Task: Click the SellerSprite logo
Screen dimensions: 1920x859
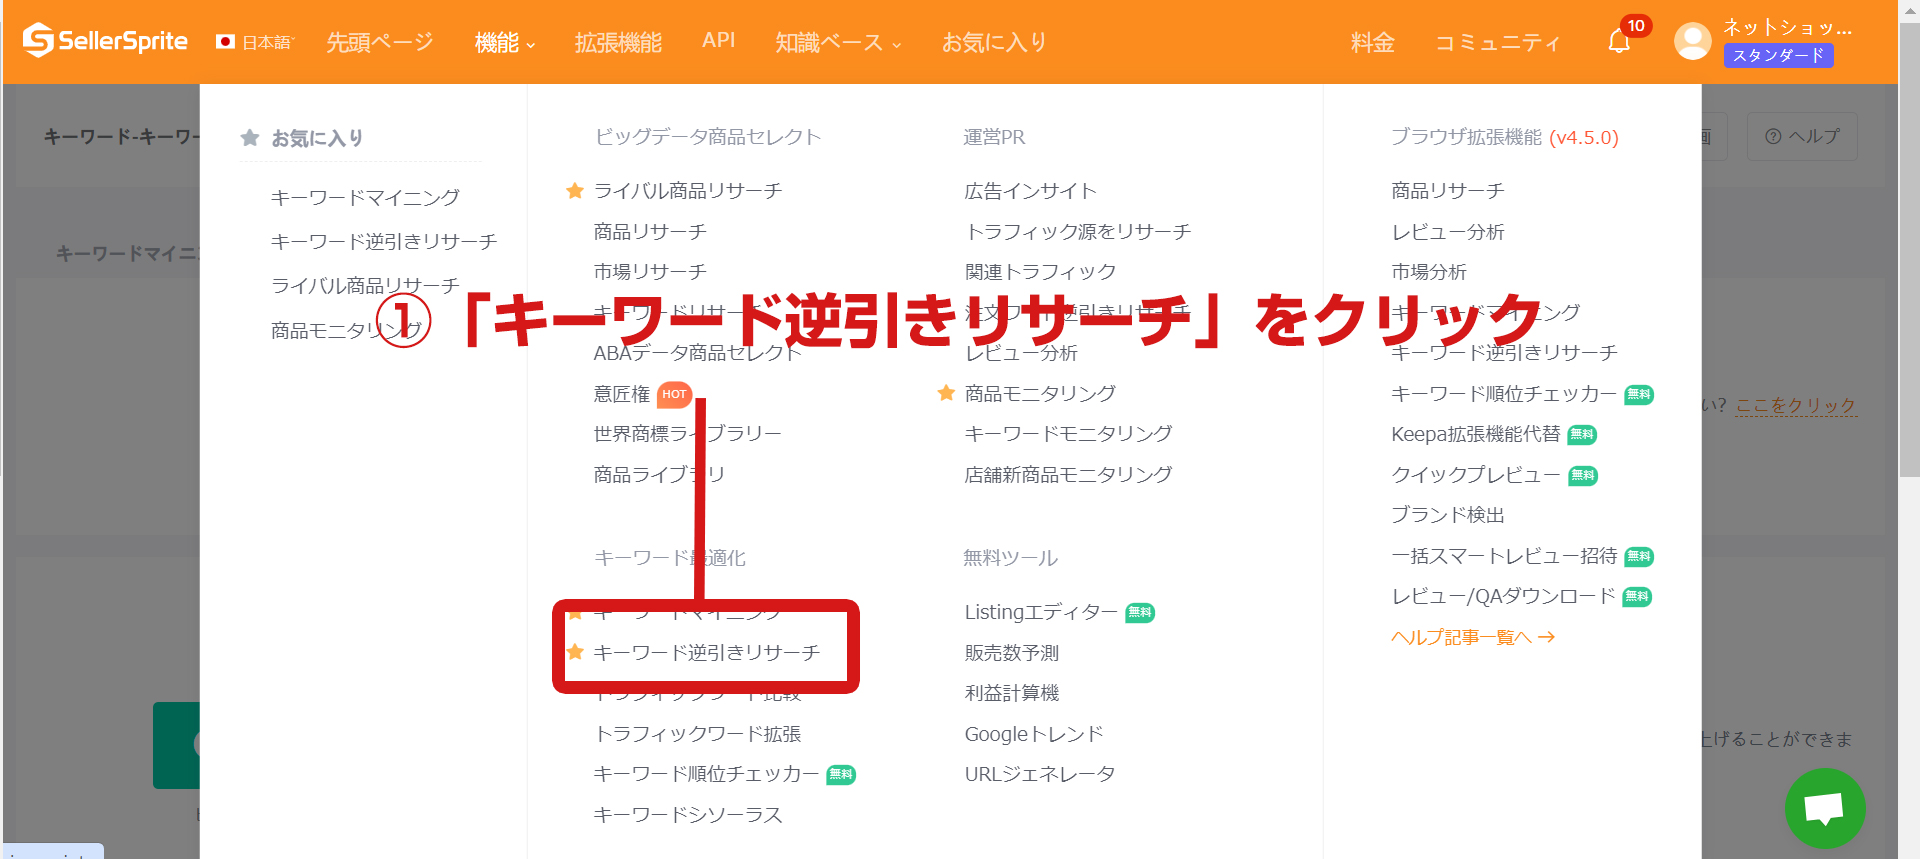Action: (105, 41)
